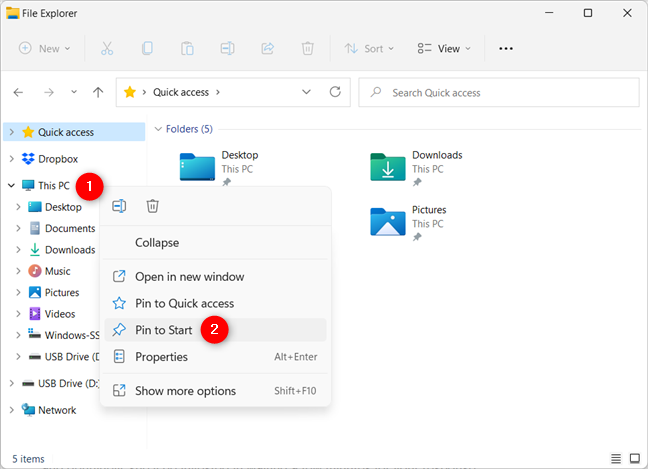Switch to large thumbnails view in status bar
The width and height of the screenshot is (648, 469).
pos(634,458)
